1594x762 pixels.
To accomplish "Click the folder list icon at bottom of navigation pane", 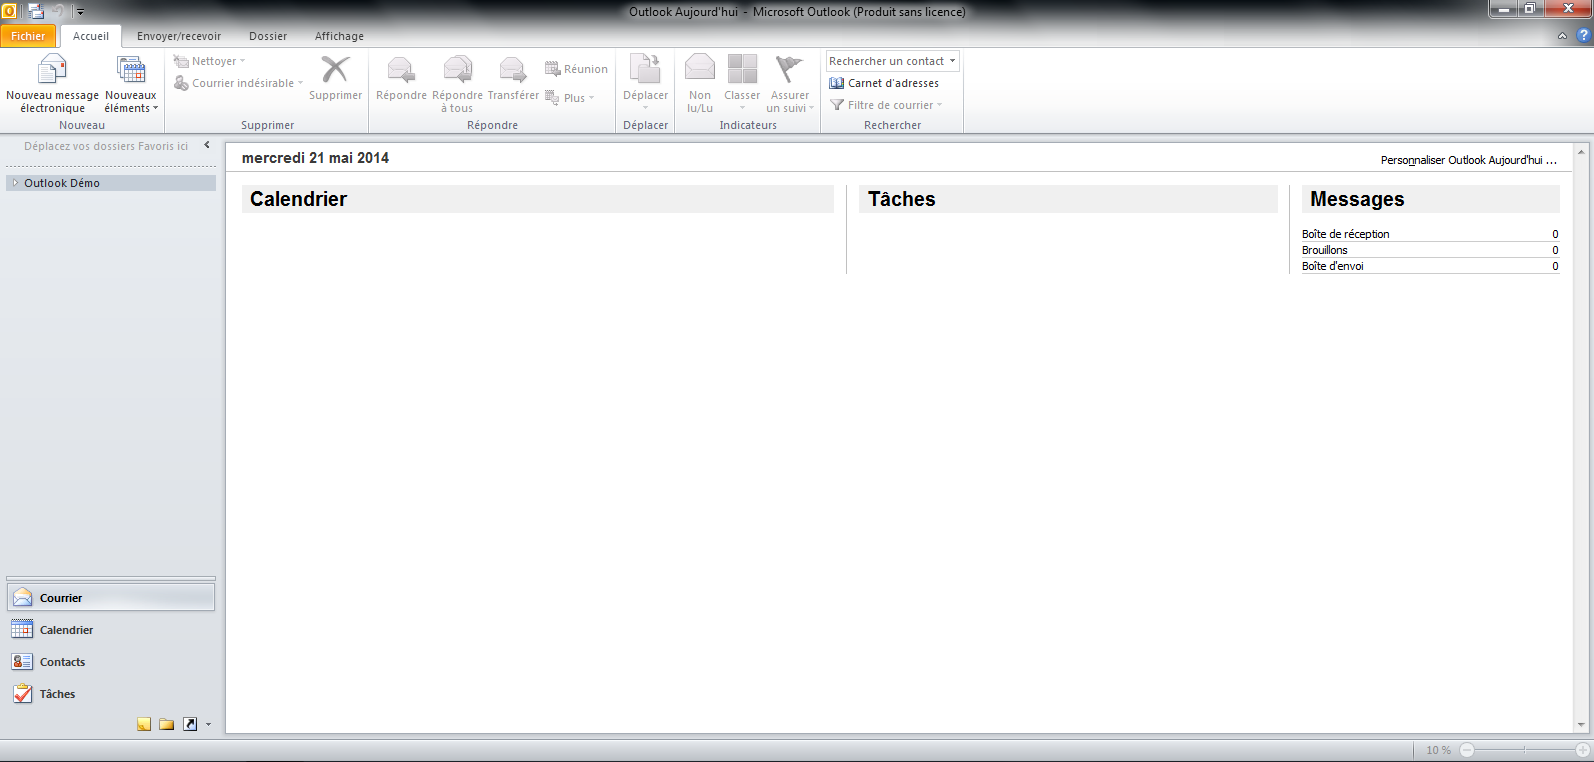I will [166, 724].
